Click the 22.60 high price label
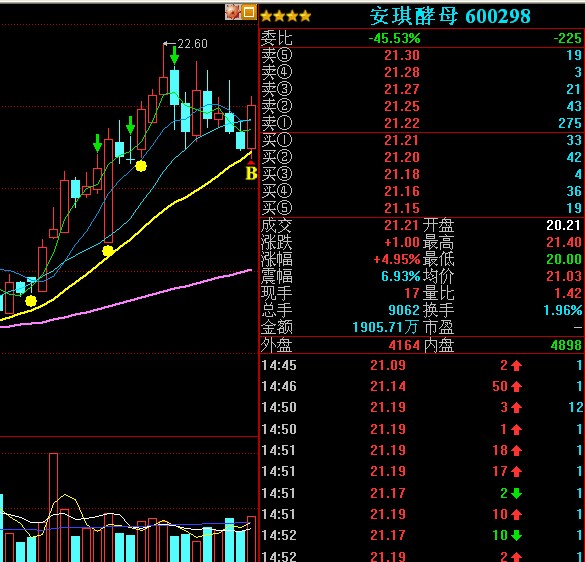 point(192,44)
